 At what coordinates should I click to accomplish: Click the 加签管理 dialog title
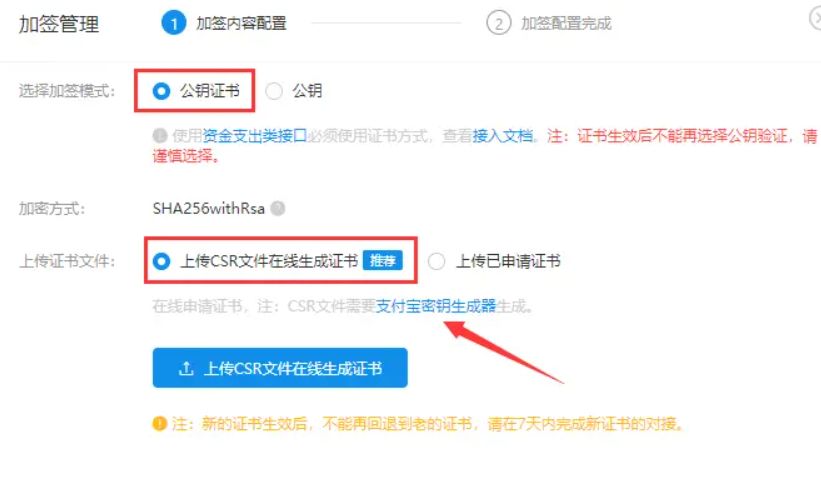[59, 24]
